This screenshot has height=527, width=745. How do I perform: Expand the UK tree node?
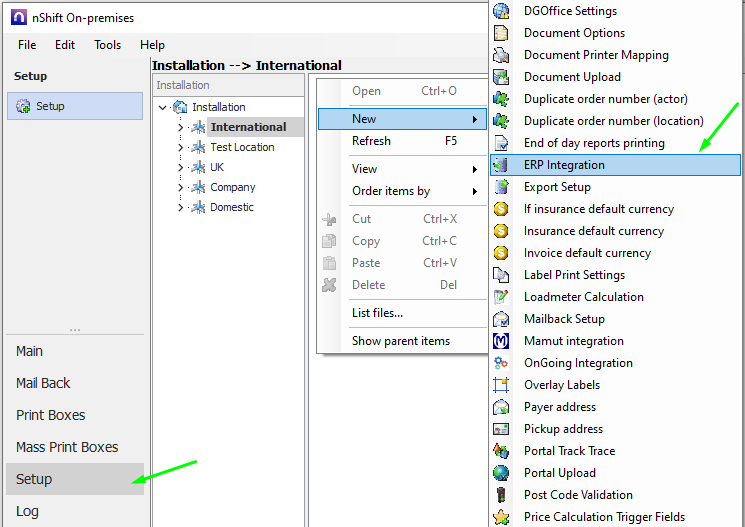pos(181,167)
